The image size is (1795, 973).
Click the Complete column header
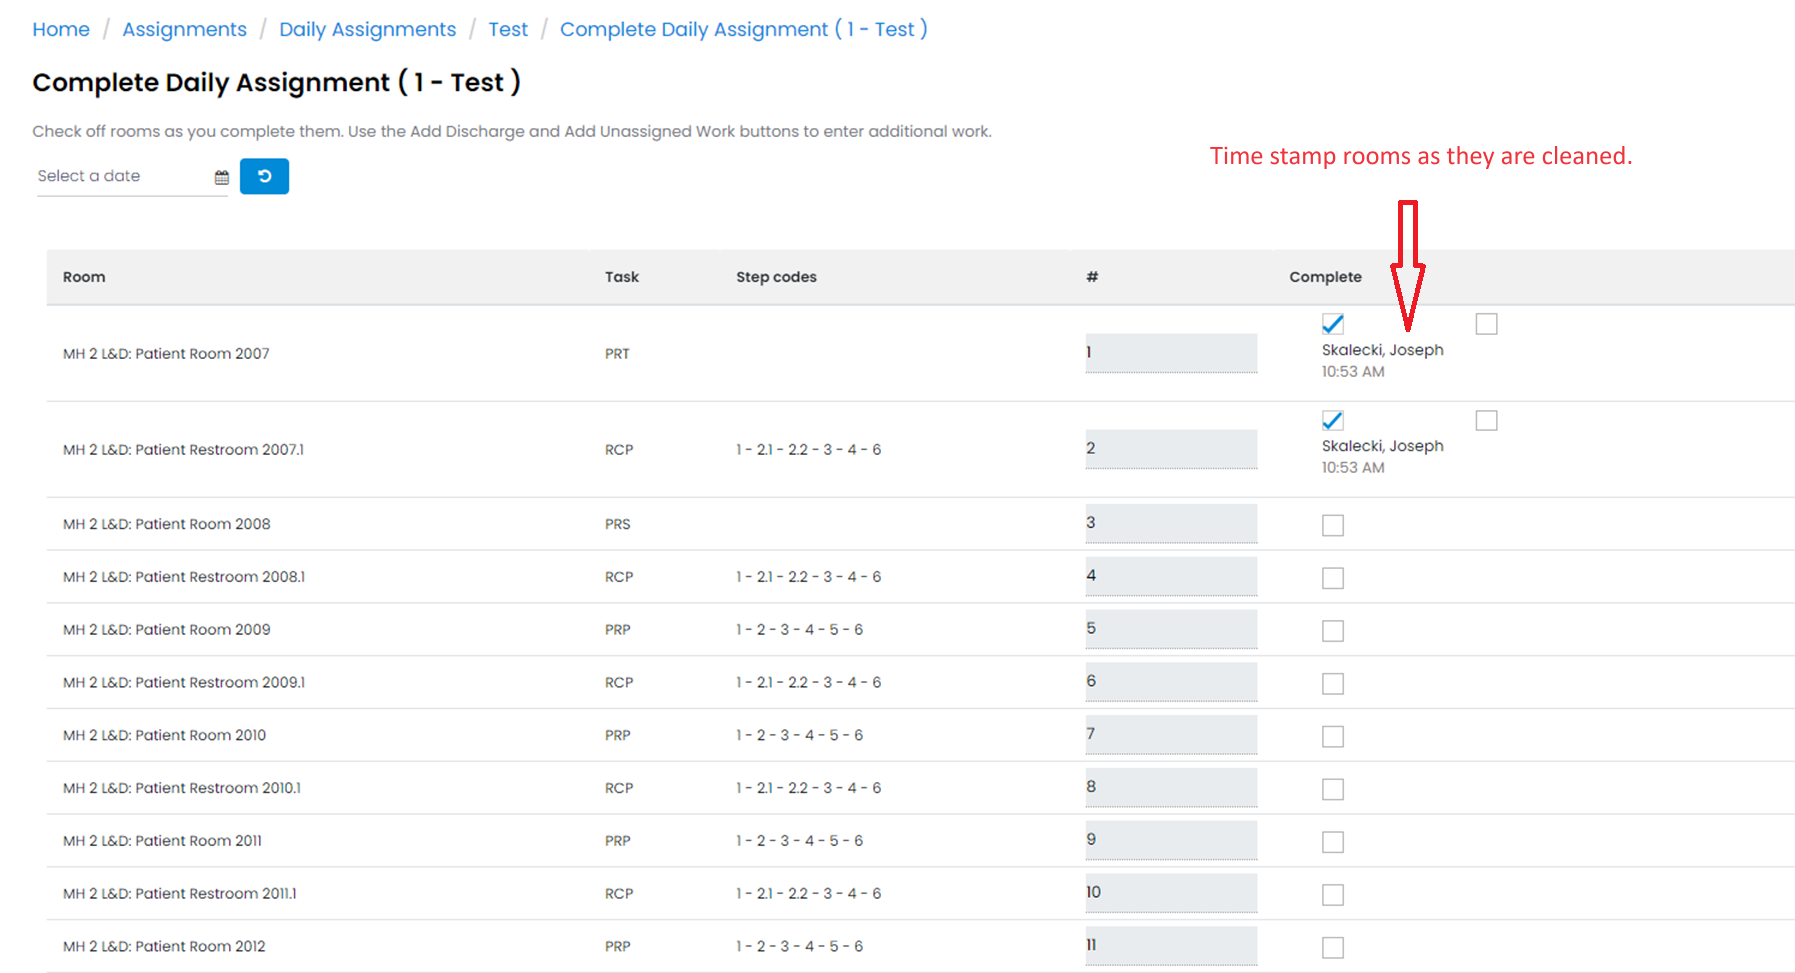pos(1325,277)
